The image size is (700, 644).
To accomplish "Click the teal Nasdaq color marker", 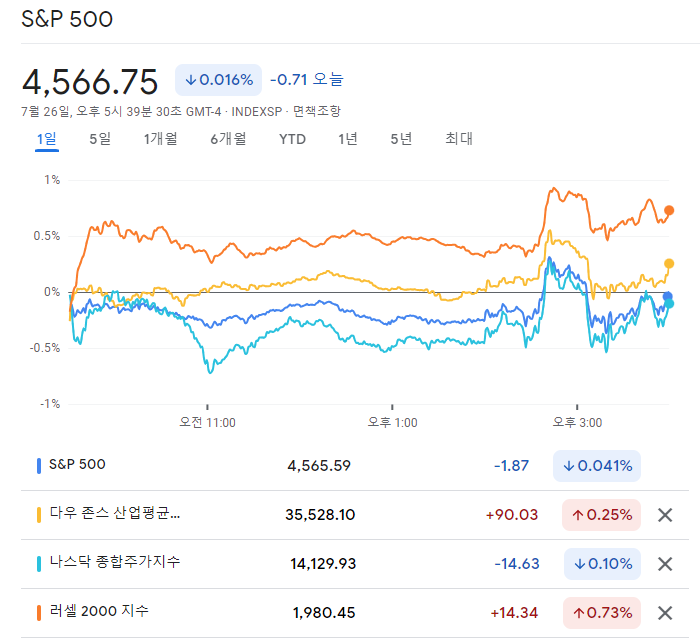I will [x=39, y=564].
